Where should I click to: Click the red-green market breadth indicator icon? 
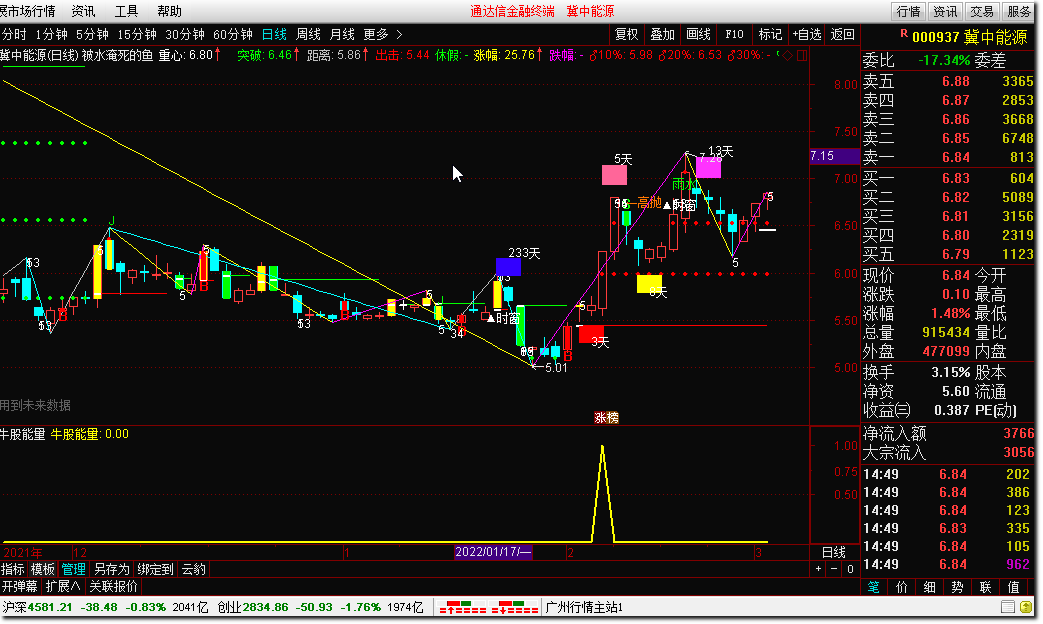click(488, 607)
